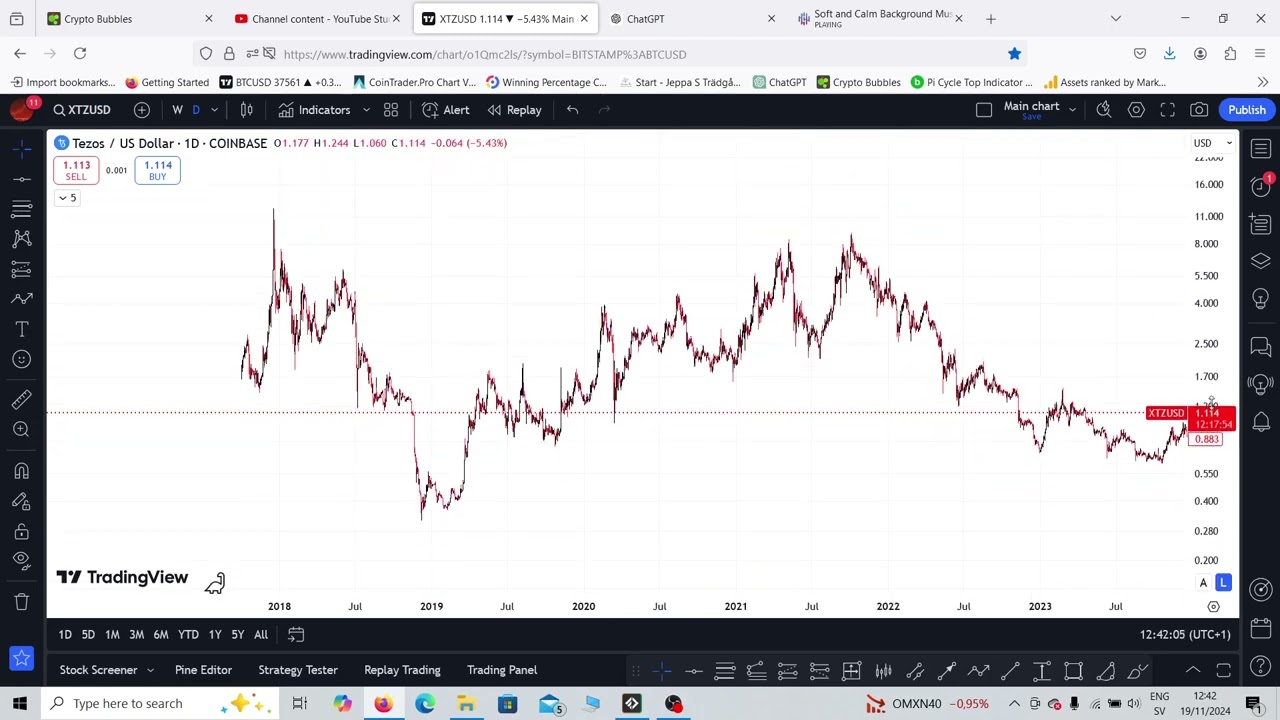
Task: Open quick search lightning icon
Action: click(1104, 110)
